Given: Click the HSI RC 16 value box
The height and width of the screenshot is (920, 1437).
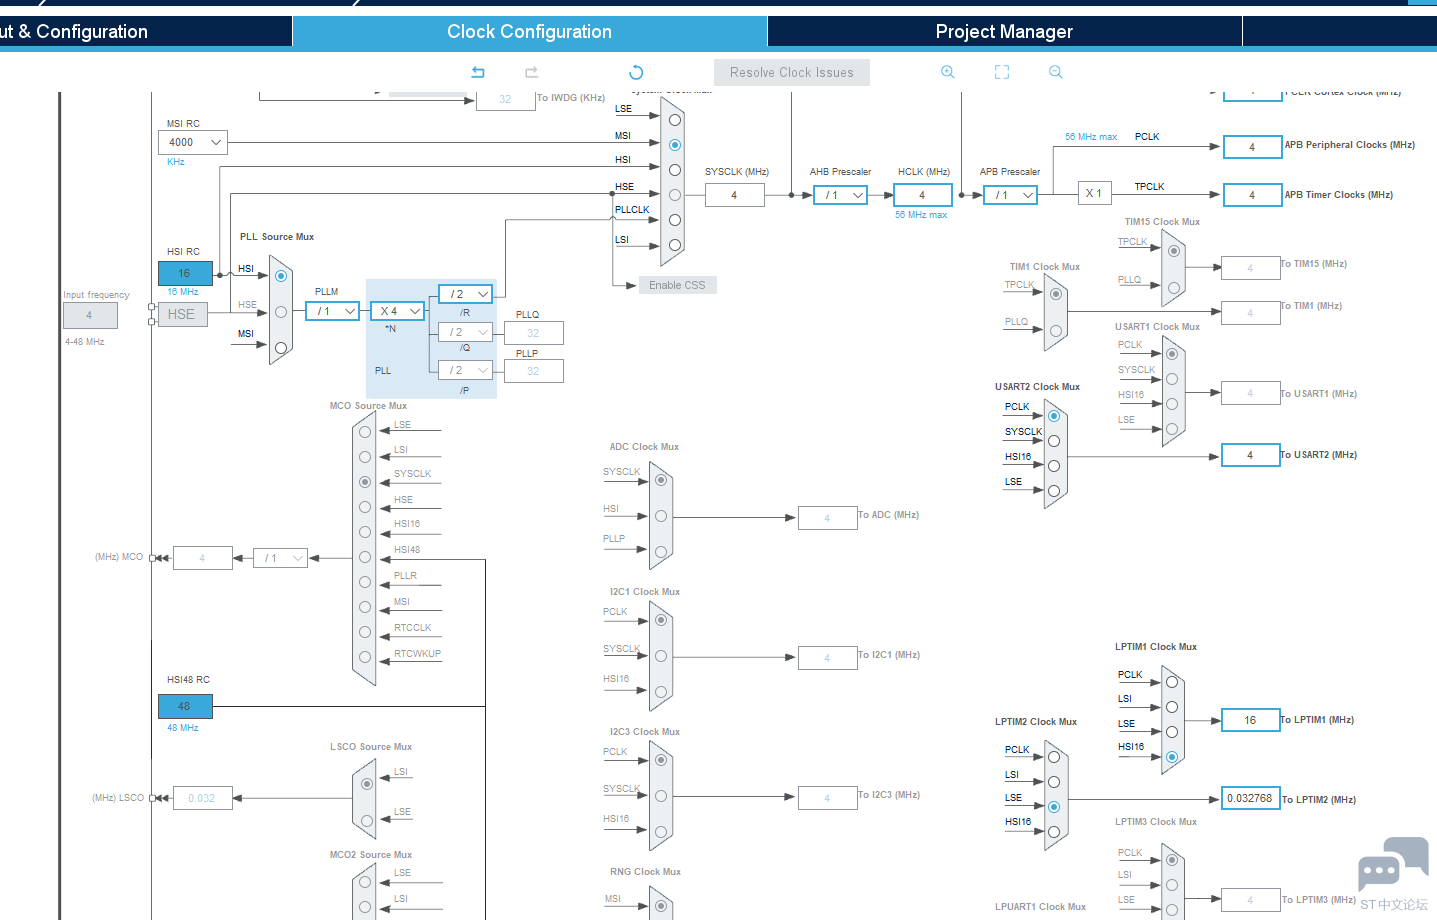Looking at the screenshot, I should 185,273.
